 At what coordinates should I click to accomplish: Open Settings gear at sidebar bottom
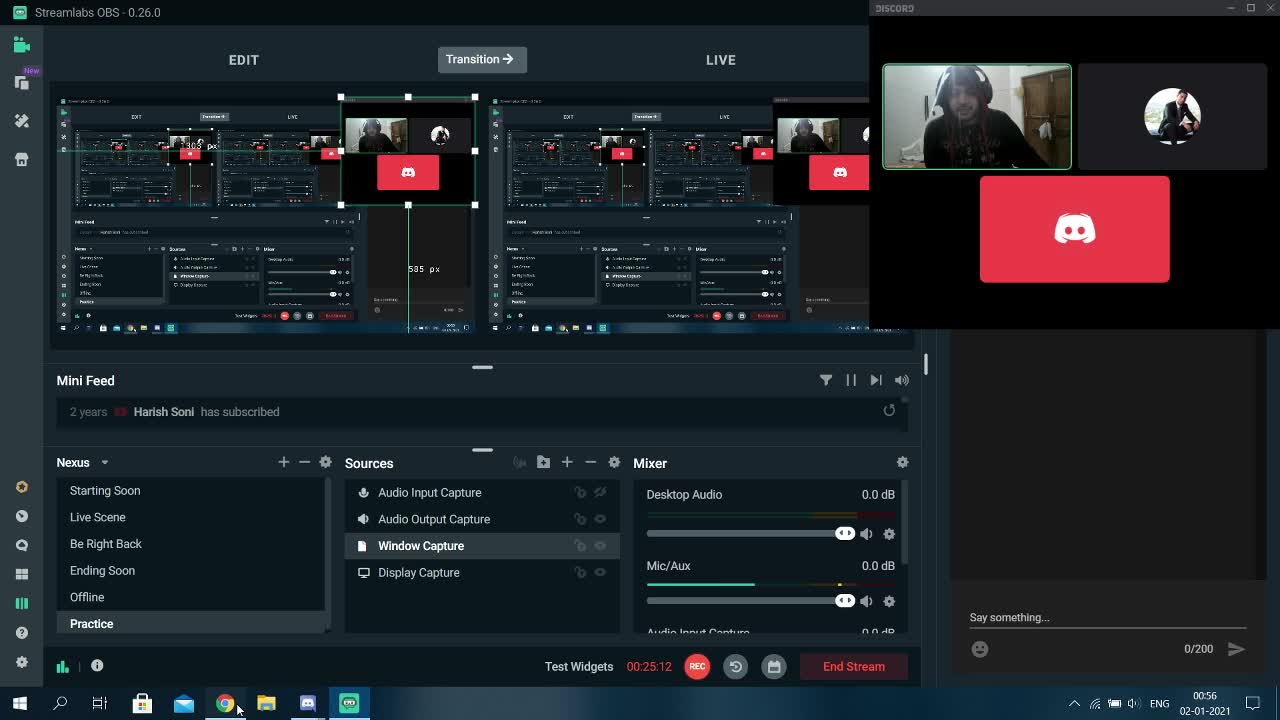pyautogui.click(x=22, y=662)
